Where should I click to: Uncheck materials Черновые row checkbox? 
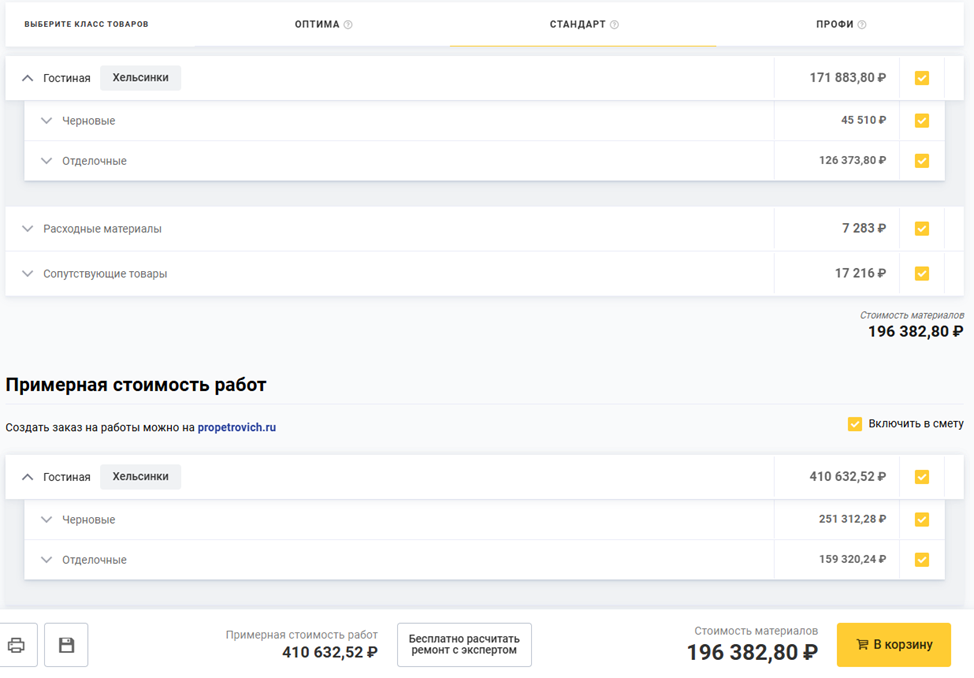pos(922,121)
